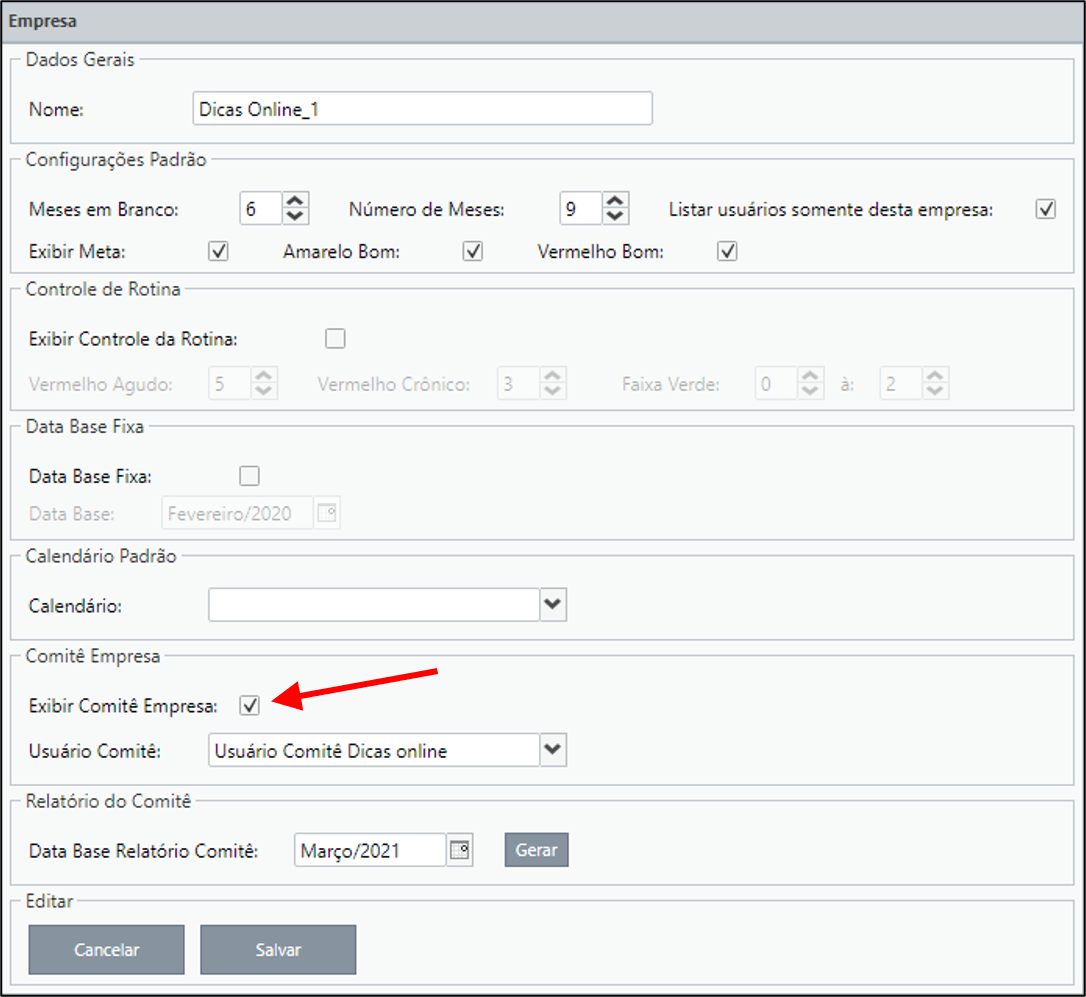Click the Comitê Empresa section label

92,655
